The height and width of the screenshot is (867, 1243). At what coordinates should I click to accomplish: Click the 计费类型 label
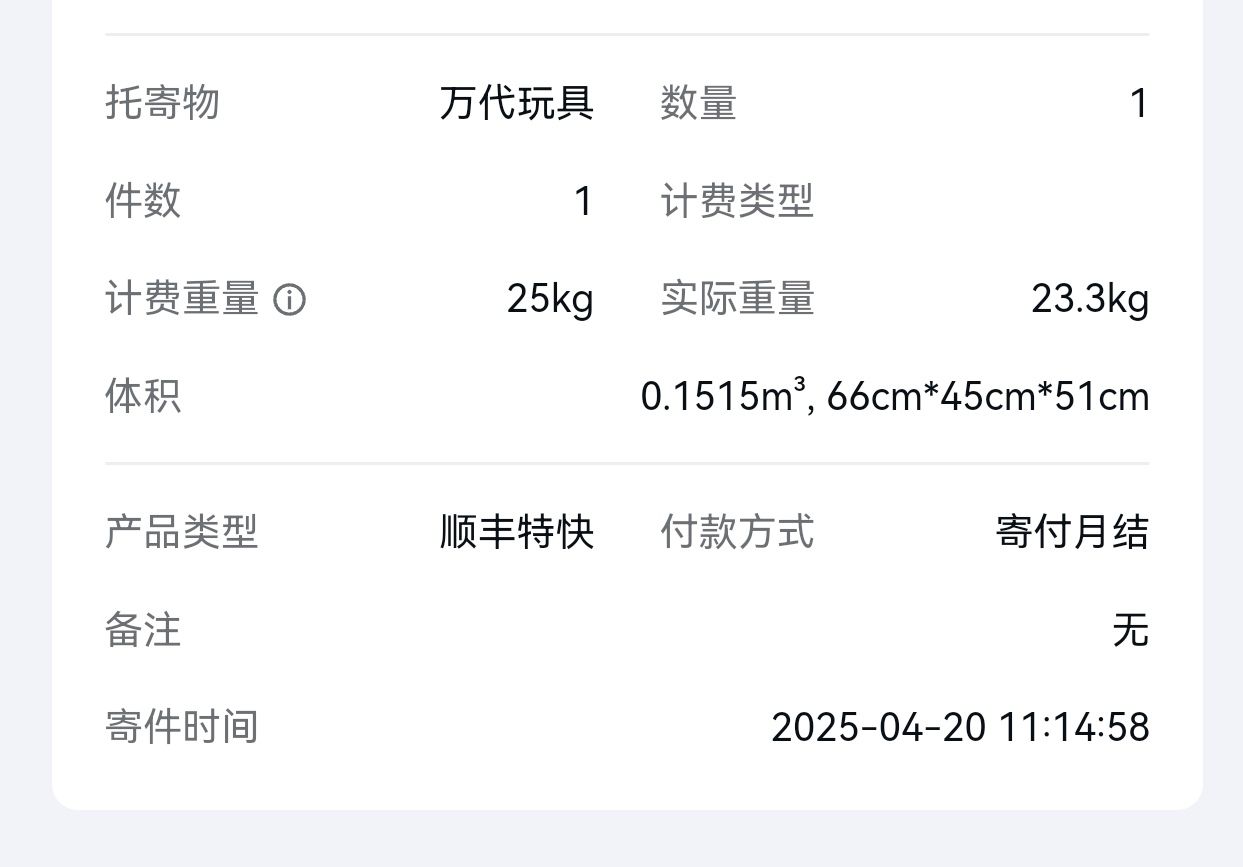tap(737, 201)
